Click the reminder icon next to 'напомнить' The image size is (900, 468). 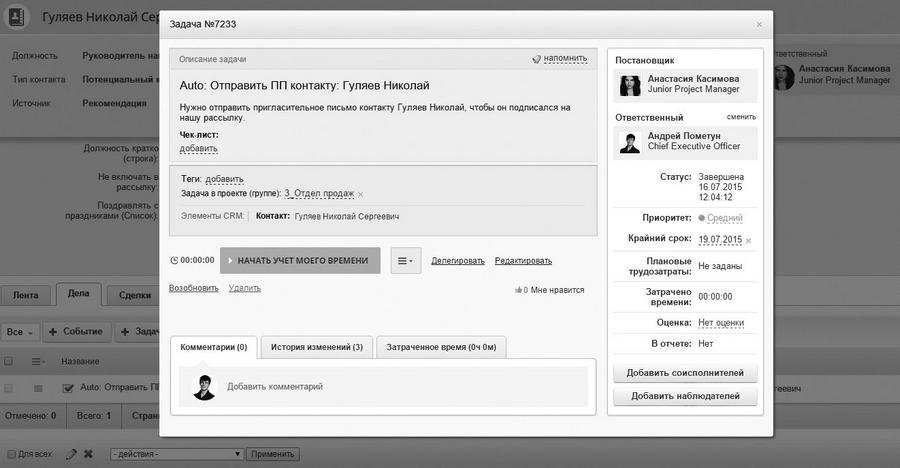(x=537, y=59)
